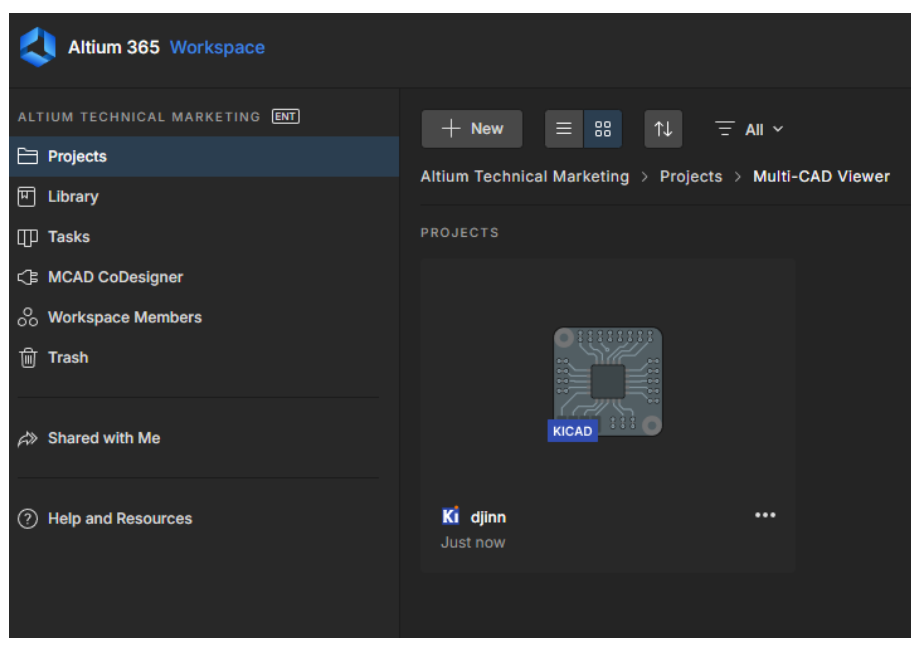Click the Tasks board icon
The image size is (922, 652).
click(x=28, y=237)
